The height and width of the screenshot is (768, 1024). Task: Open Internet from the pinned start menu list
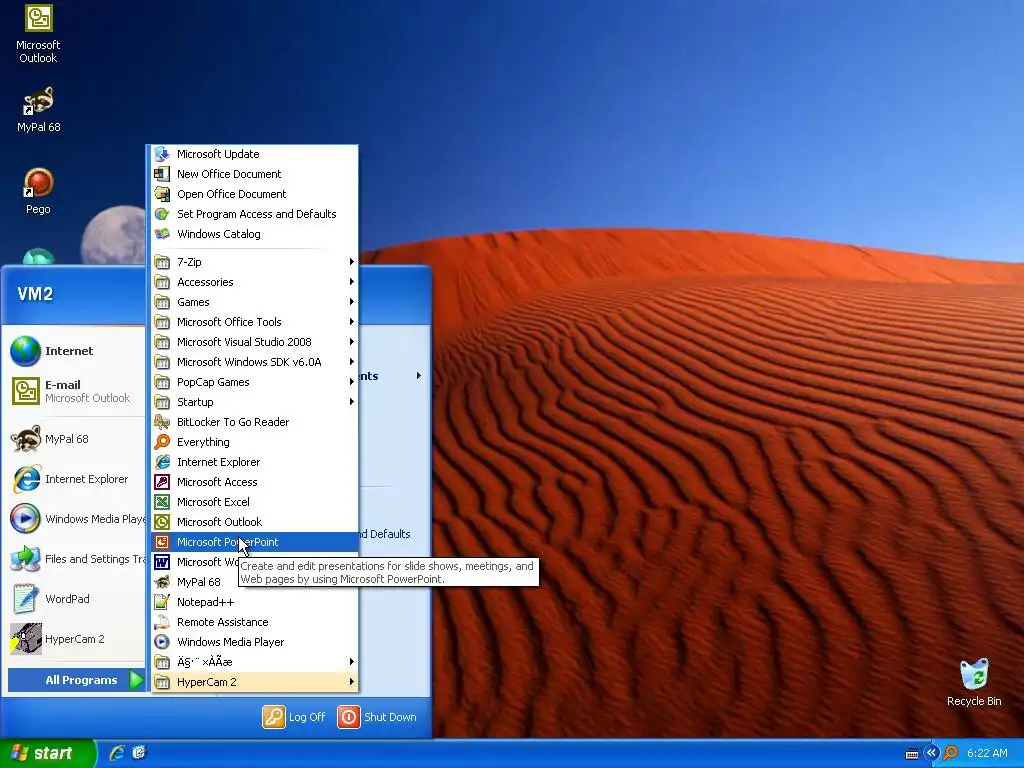pyautogui.click(x=76, y=351)
